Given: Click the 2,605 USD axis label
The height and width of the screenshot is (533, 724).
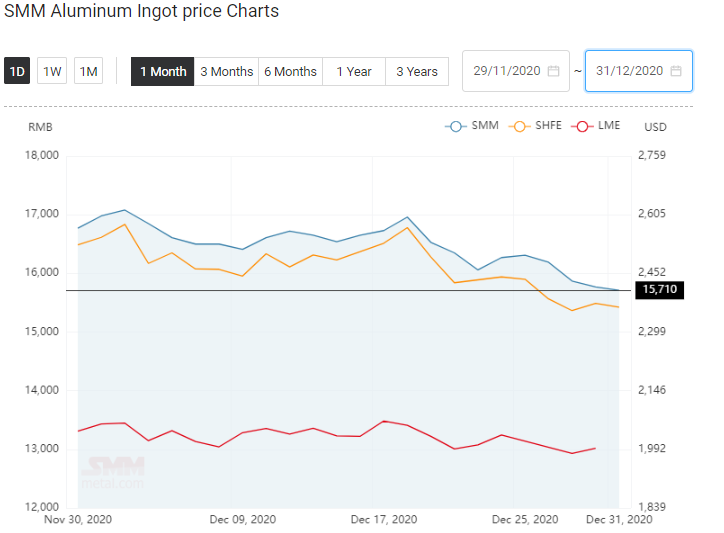Looking at the screenshot, I should pos(652,214).
